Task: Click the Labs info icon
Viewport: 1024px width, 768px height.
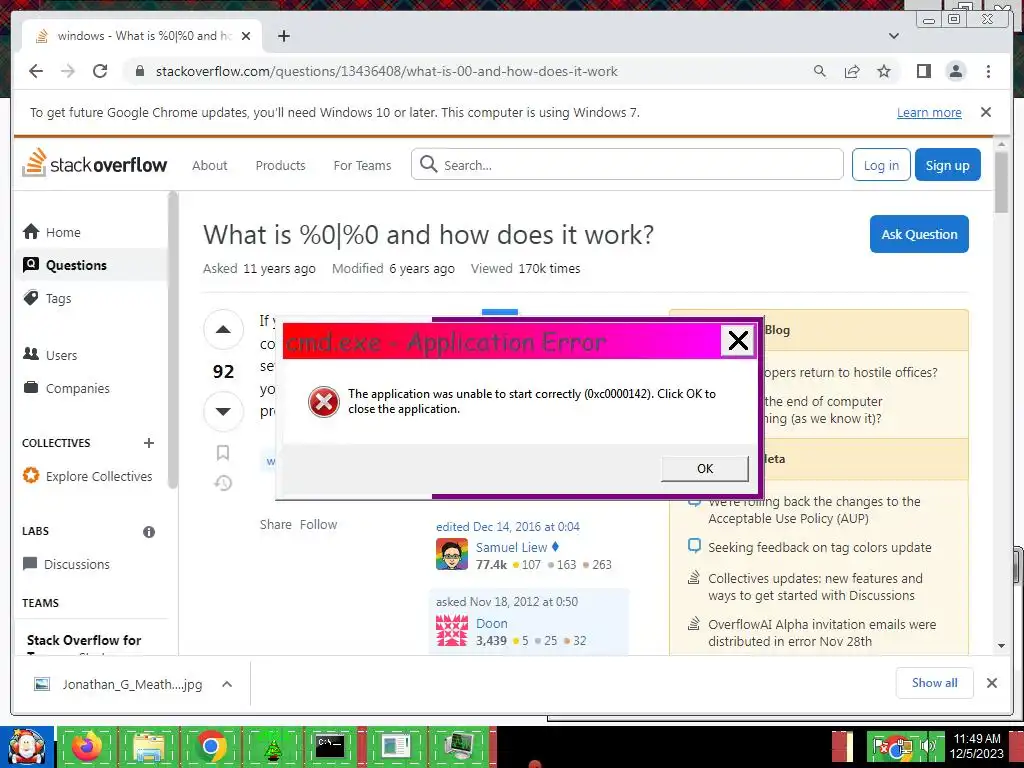Action: coord(149,532)
